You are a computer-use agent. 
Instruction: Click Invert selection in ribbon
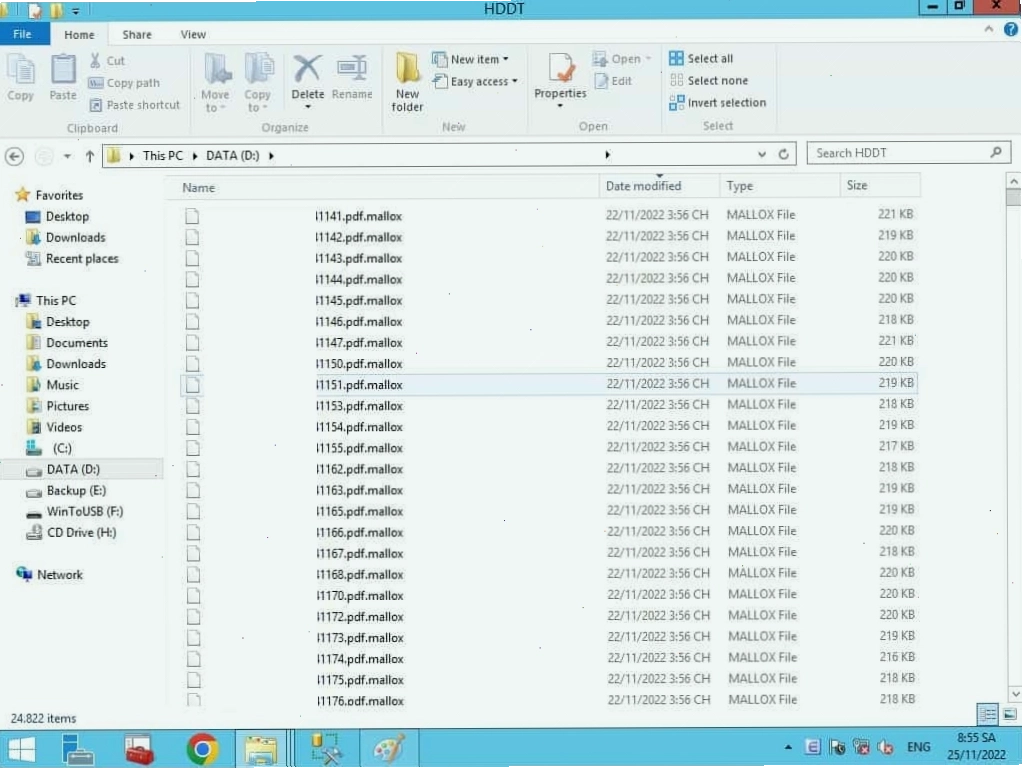pyautogui.click(x=718, y=103)
